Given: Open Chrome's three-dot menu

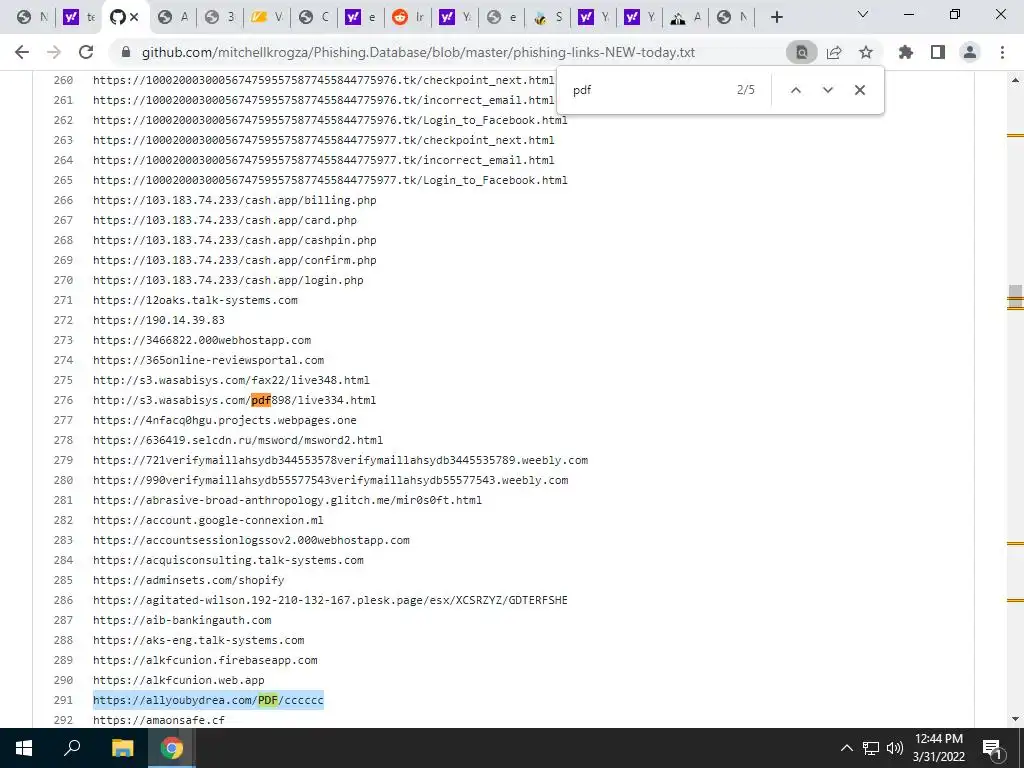Looking at the screenshot, I should click(1002, 52).
